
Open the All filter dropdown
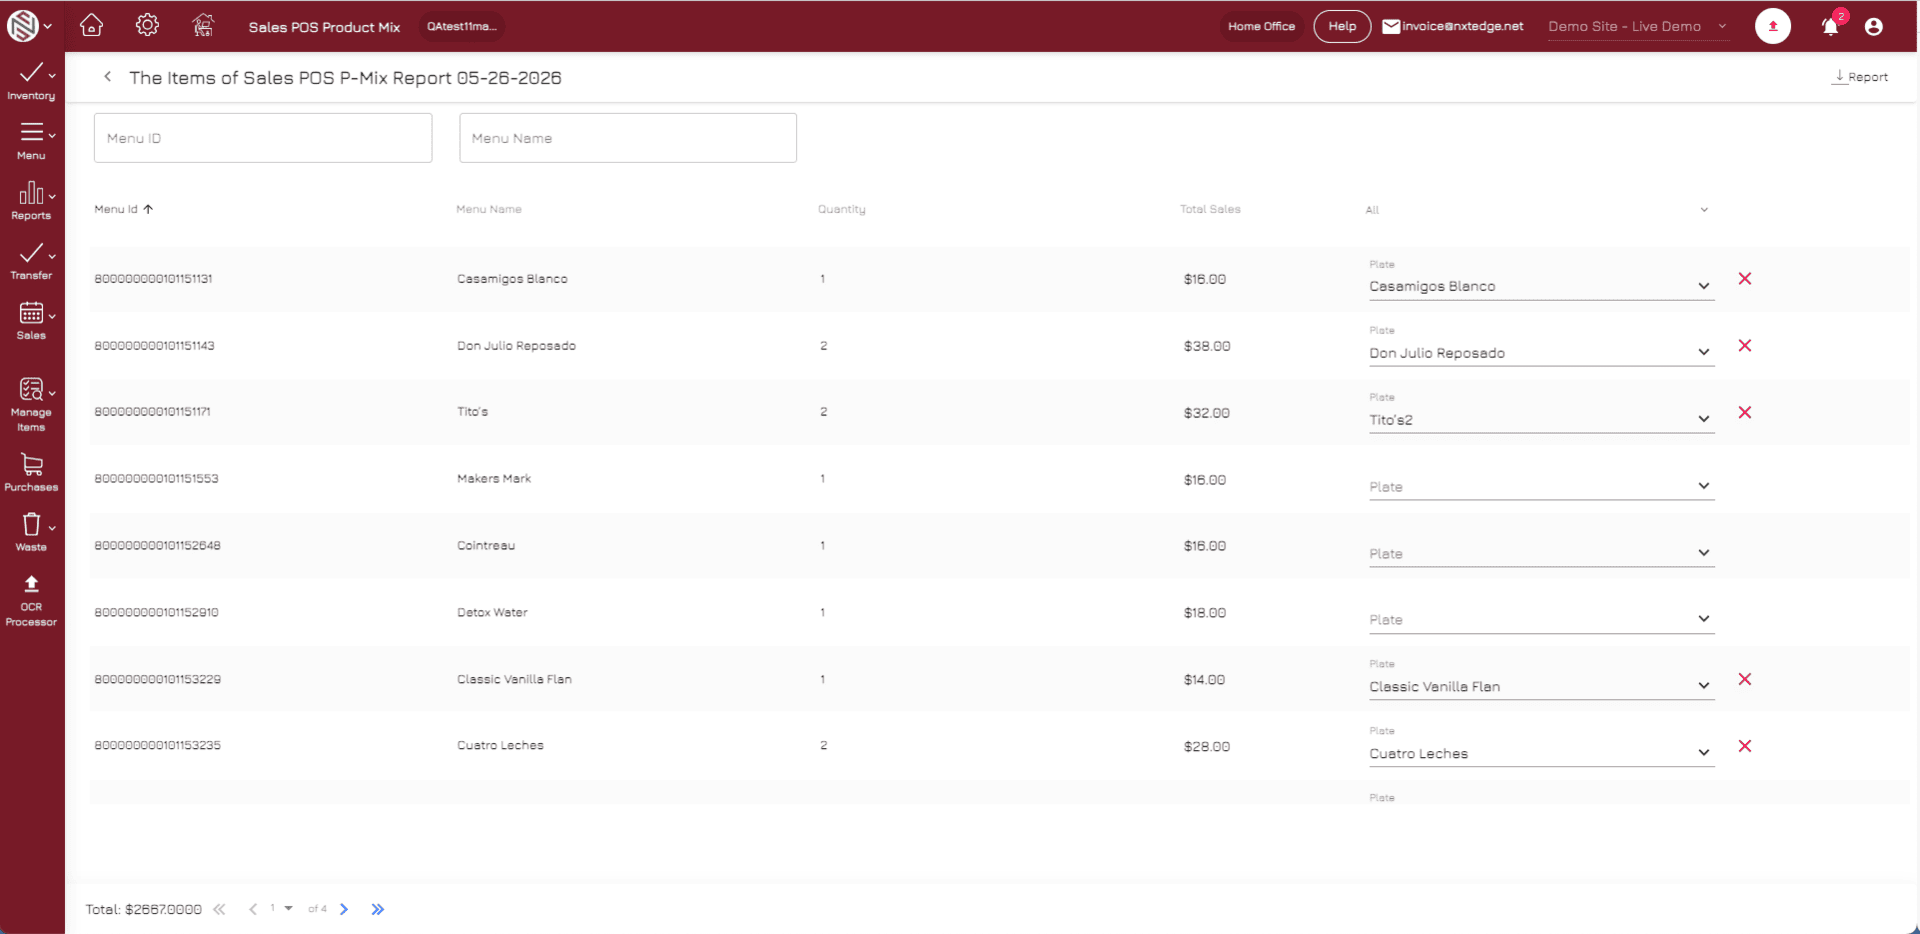tap(1537, 210)
